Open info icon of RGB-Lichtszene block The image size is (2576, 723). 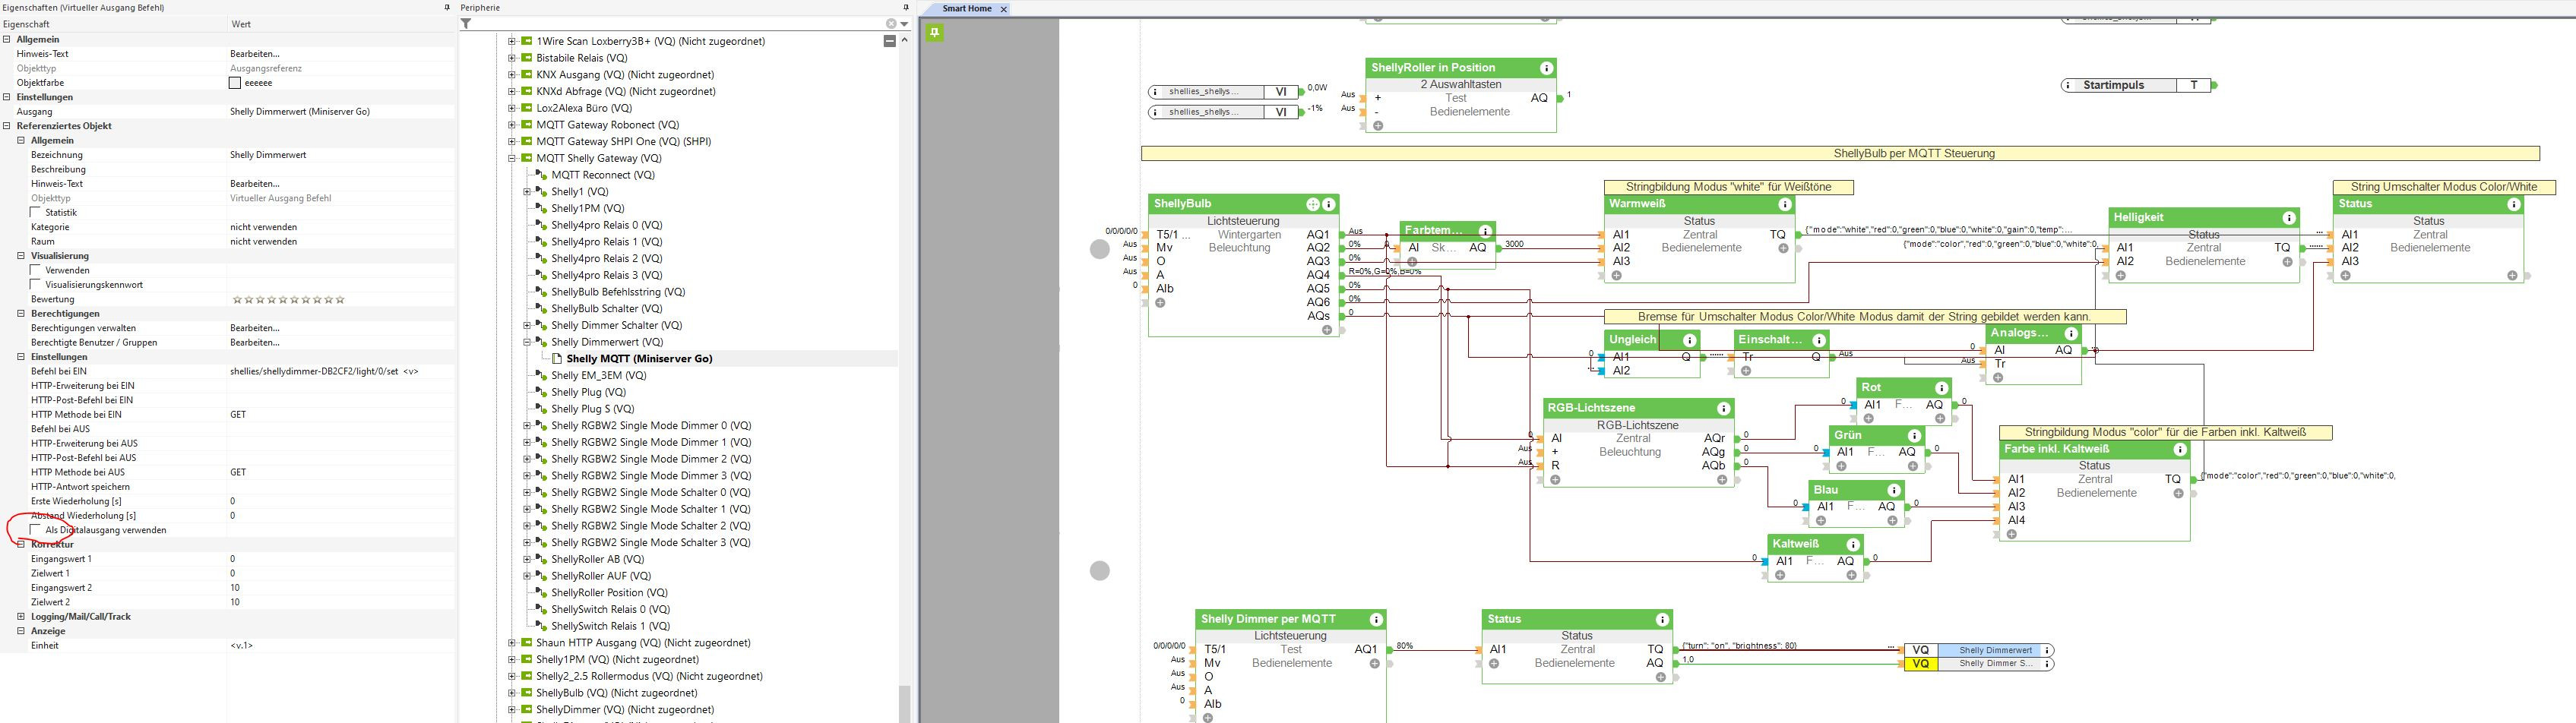click(1723, 408)
